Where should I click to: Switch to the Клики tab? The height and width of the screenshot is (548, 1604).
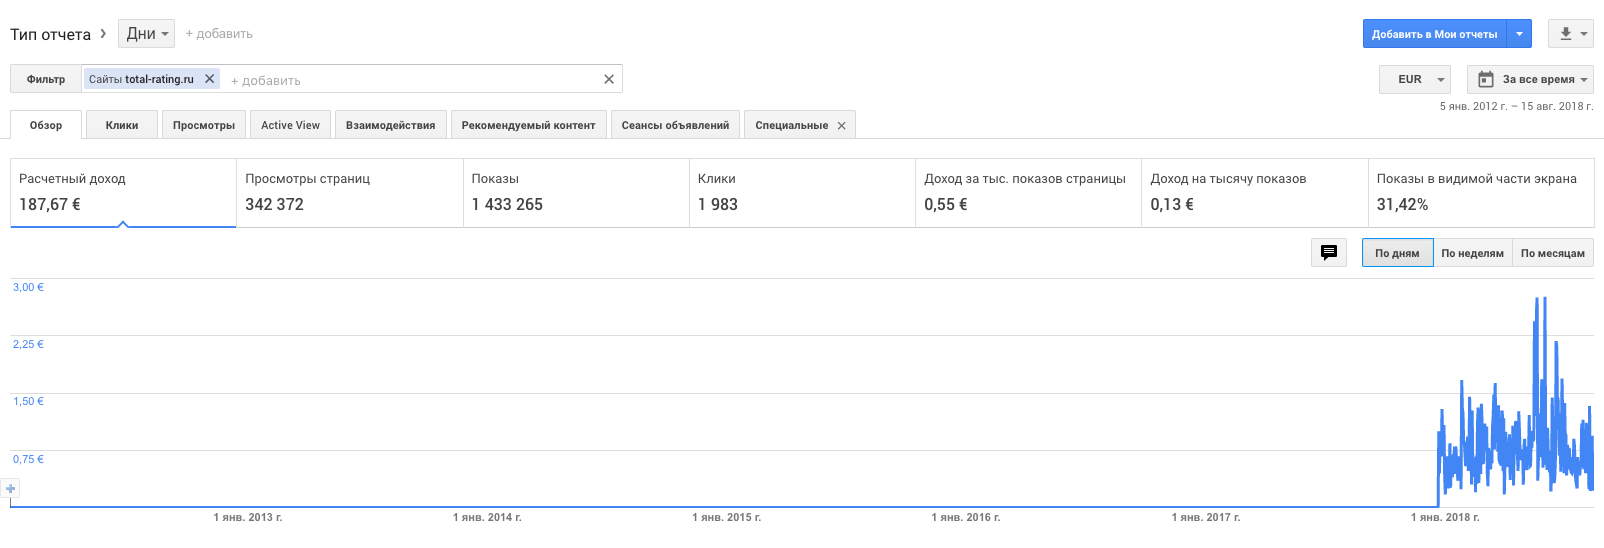point(122,125)
